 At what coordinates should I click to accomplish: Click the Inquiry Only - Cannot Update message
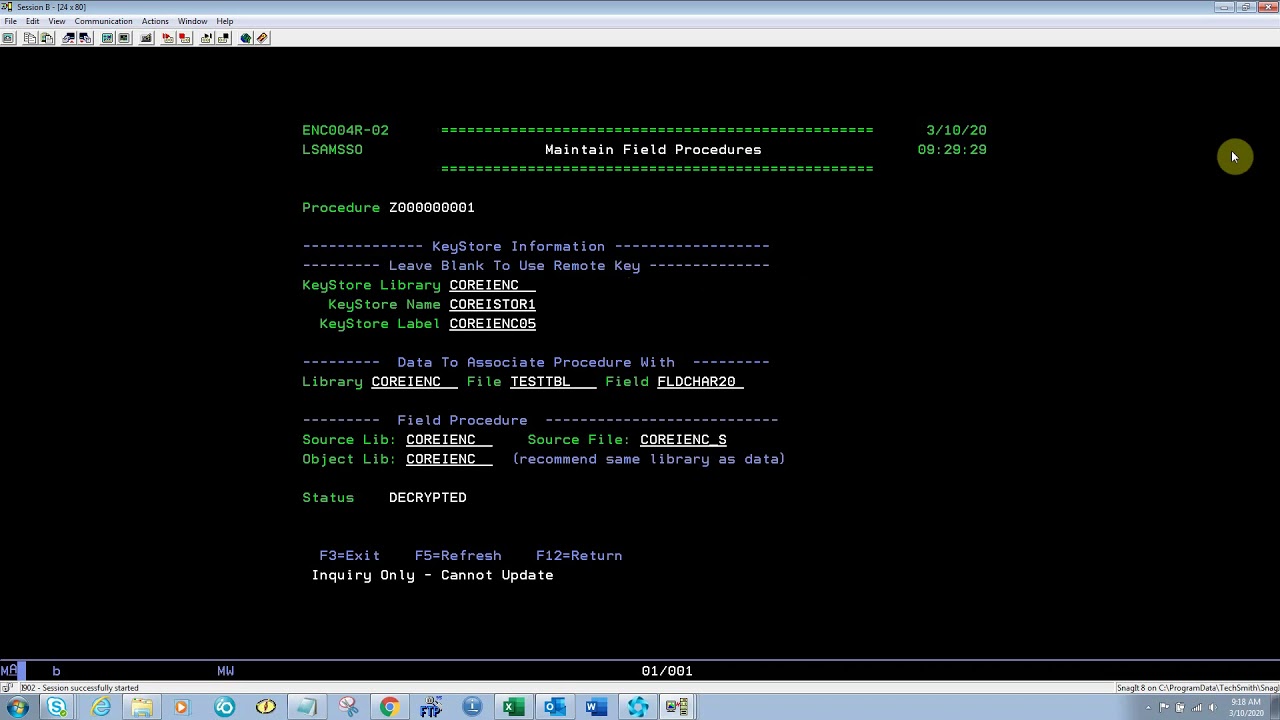click(432, 575)
